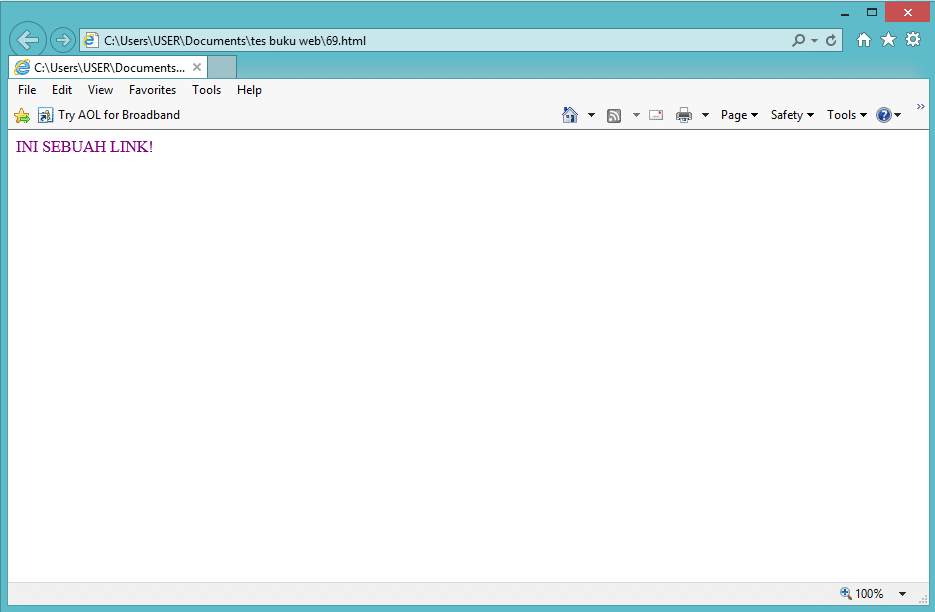Open the Page dropdown in command bar
Screen dimensions: 935x612
pyautogui.click(x=739, y=115)
